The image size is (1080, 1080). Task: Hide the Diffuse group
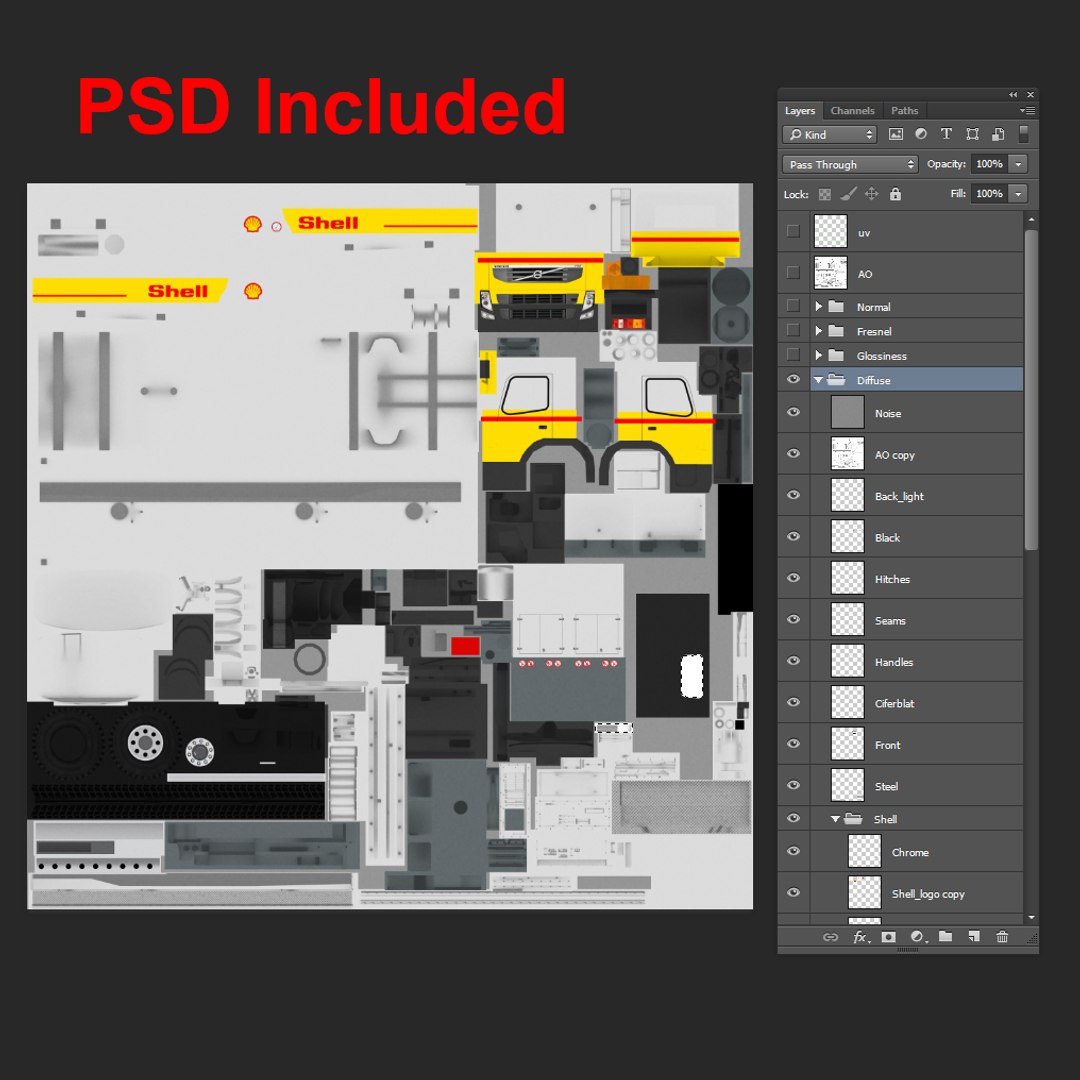[793, 380]
